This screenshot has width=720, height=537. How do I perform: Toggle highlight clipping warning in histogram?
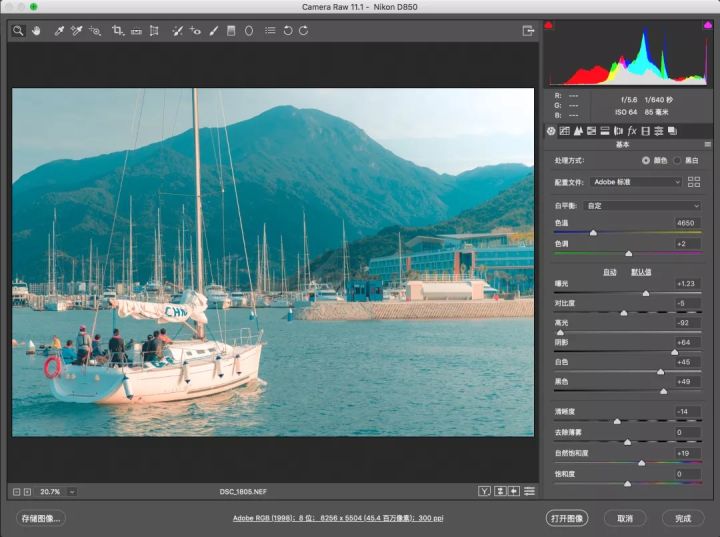tap(708, 25)
